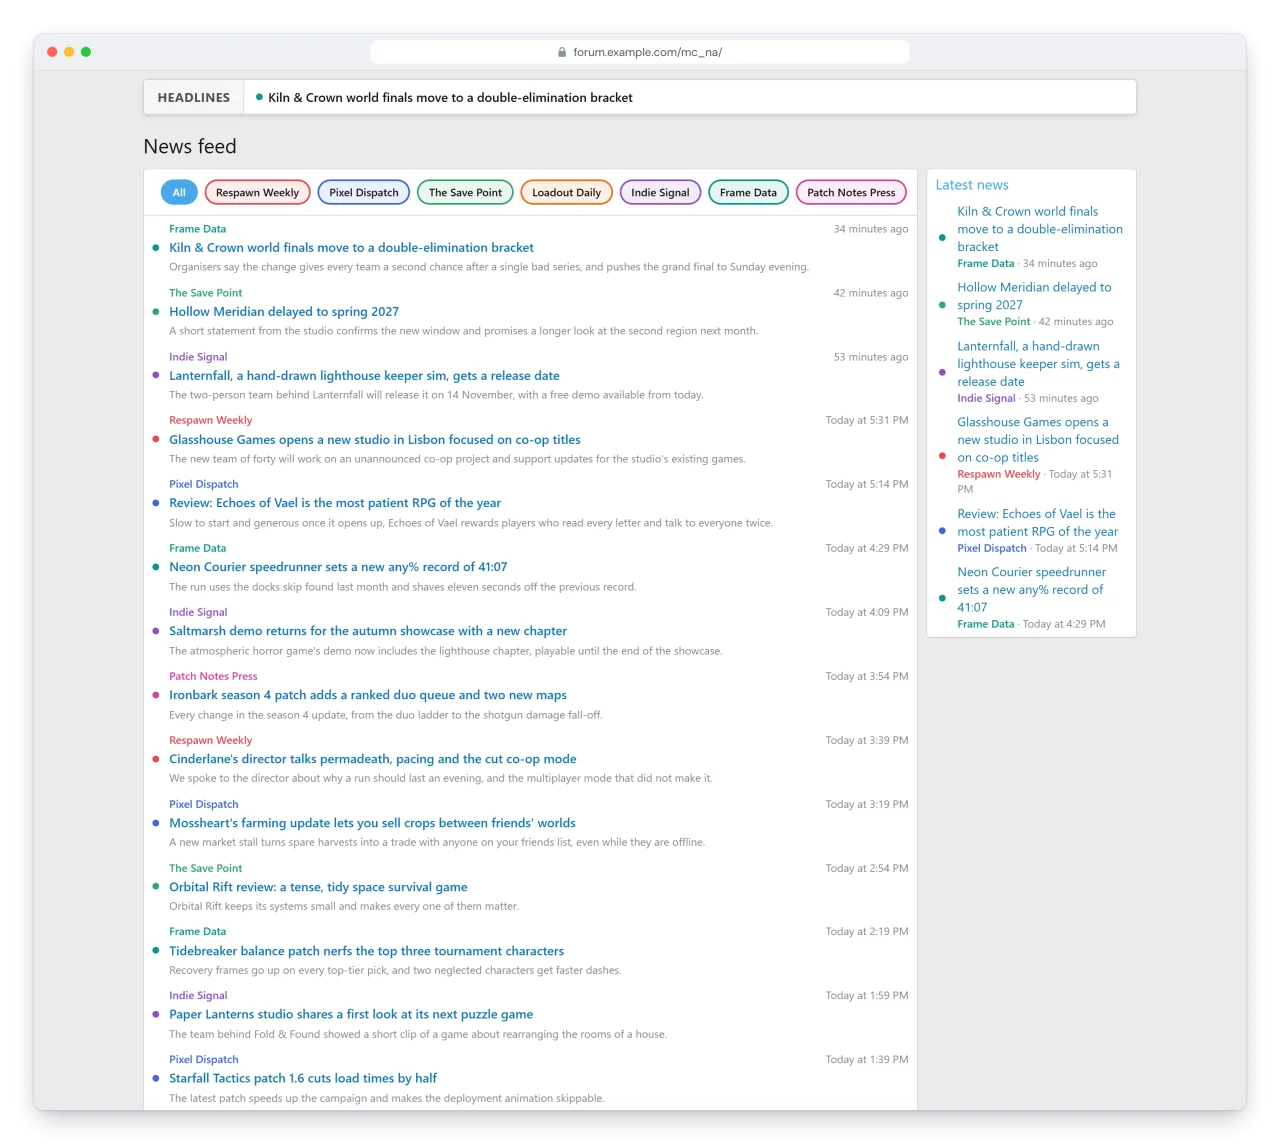The height and width of the screenshot is (1144, 1280).
Task: Click The Save Point source above Orbital Rift
Action: coord(205,868)
